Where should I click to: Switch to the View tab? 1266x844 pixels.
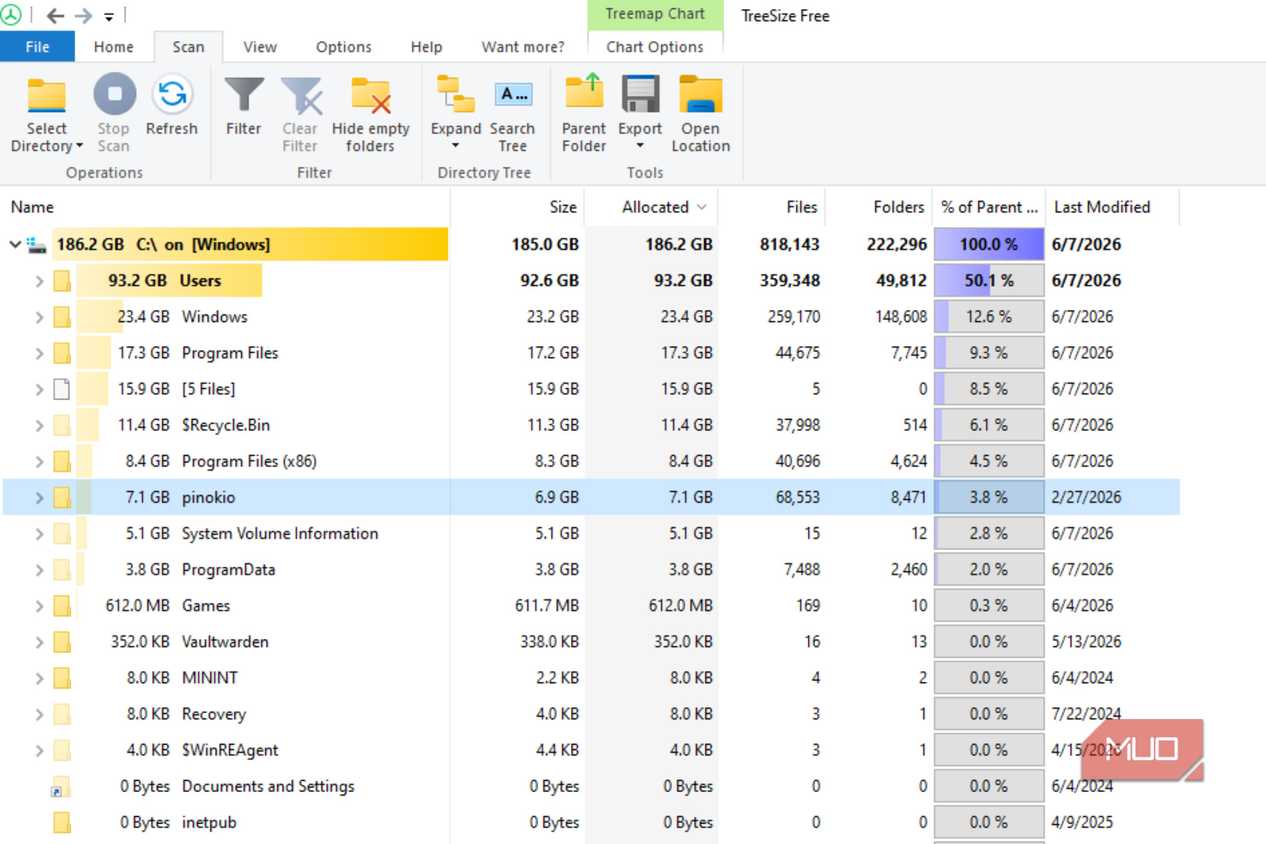tap(260, 47)
